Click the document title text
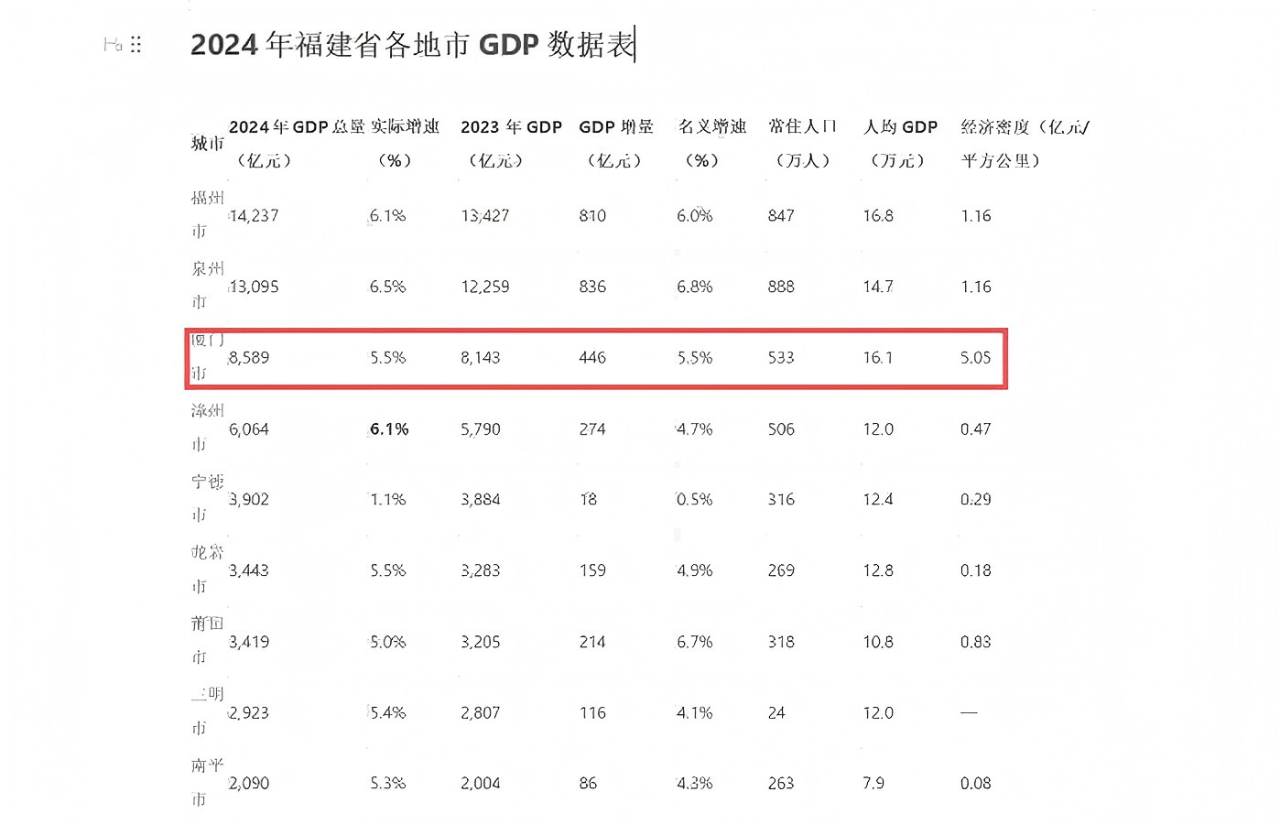Viewport: 1280px width, 824px height. point(411,46)
